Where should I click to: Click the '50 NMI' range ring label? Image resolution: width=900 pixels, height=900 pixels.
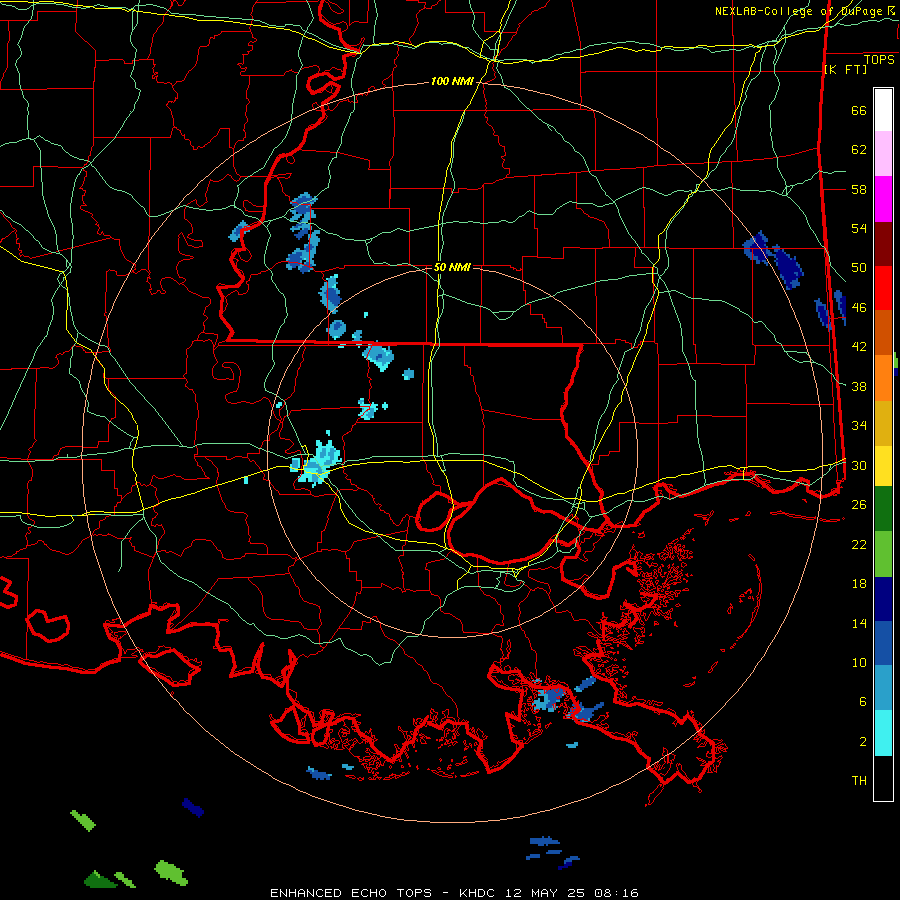pyautogui.click(x=452, y=267)
